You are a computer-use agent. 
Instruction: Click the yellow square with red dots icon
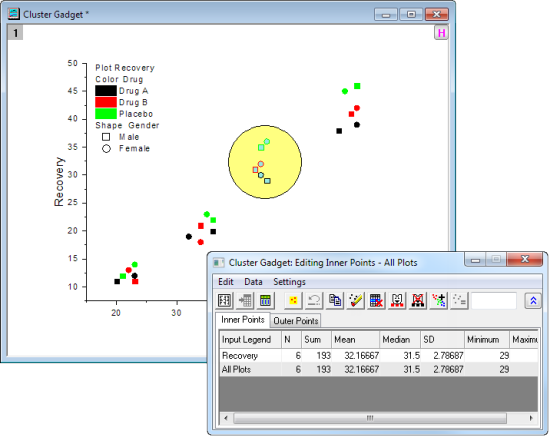(293, 301)
